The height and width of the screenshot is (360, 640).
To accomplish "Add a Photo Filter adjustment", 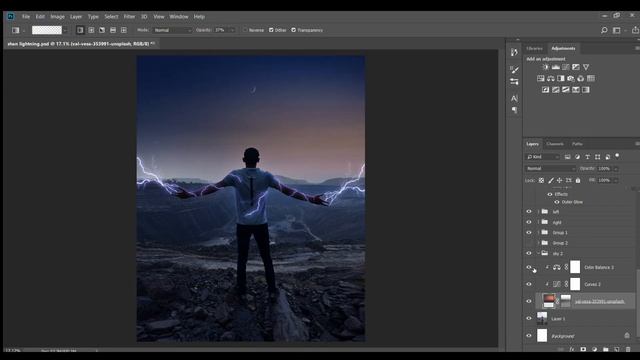I will point(571,78).
